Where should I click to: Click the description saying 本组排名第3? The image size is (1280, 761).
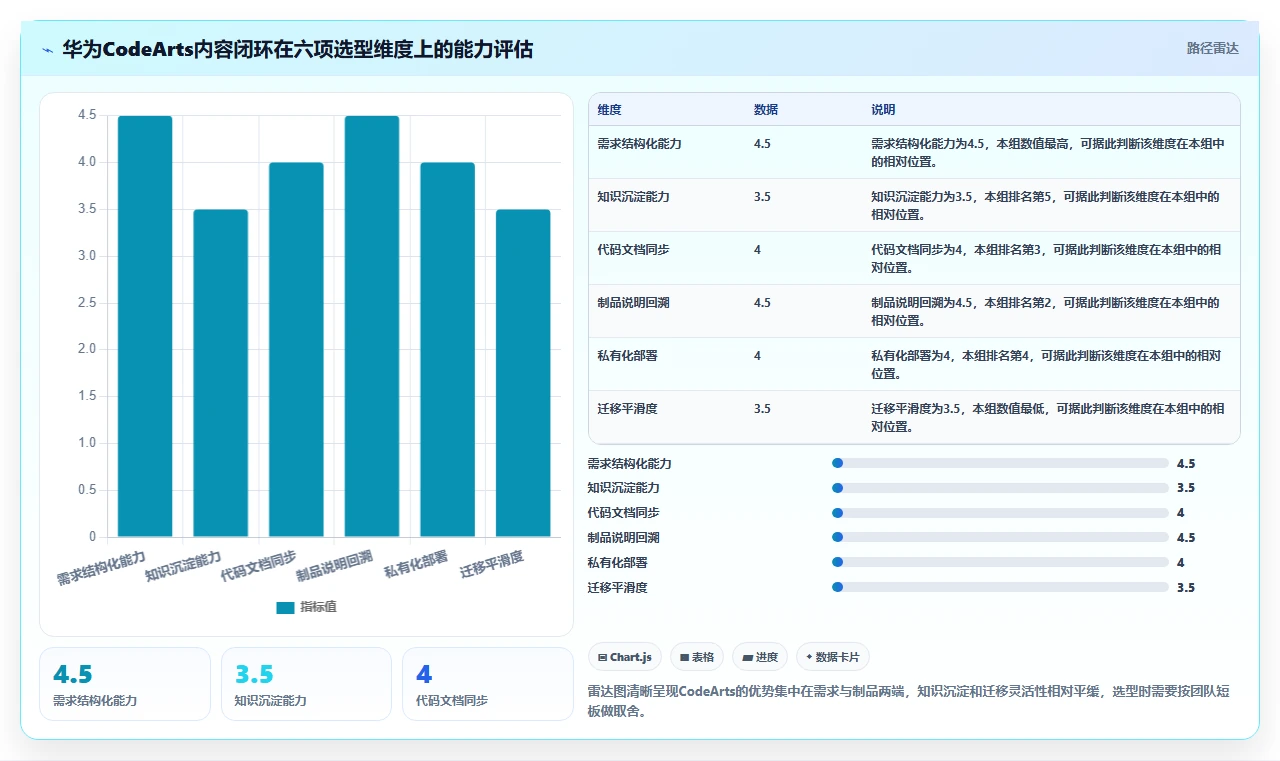1045,258
